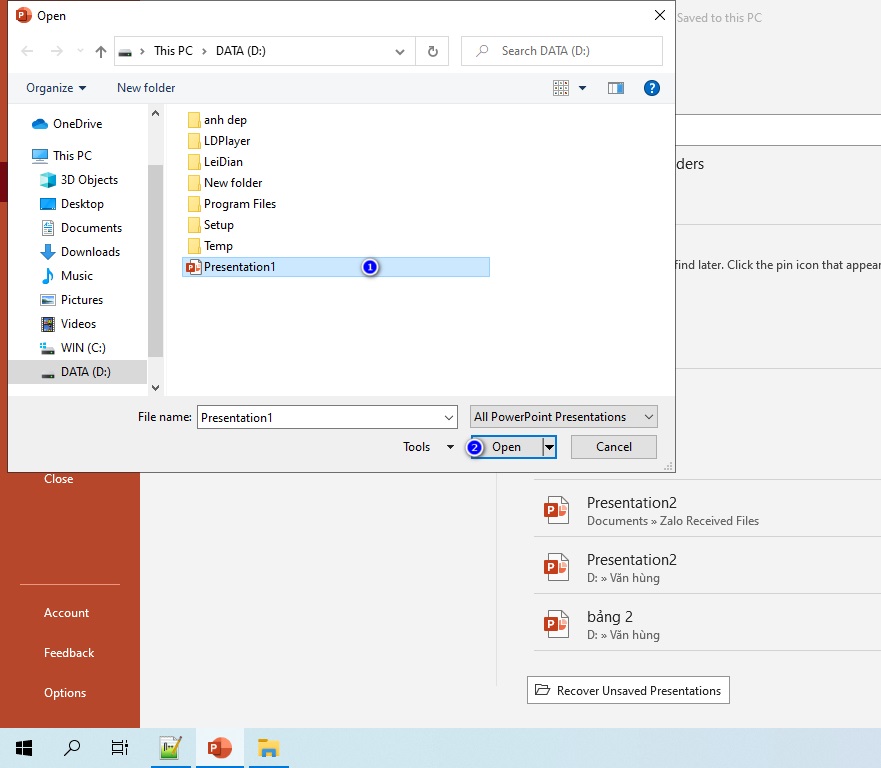Click the Search DATA (D:) box
Image resolution: width=881 pixels, height=768 pixels.
click(x=562, y=51)
